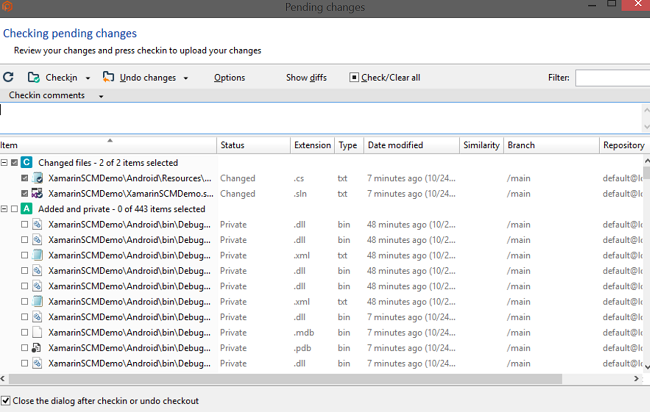Uncheck 'Close the dialog after checkin' option
This screenshot has width=650, height=412.
coord(7,401)
